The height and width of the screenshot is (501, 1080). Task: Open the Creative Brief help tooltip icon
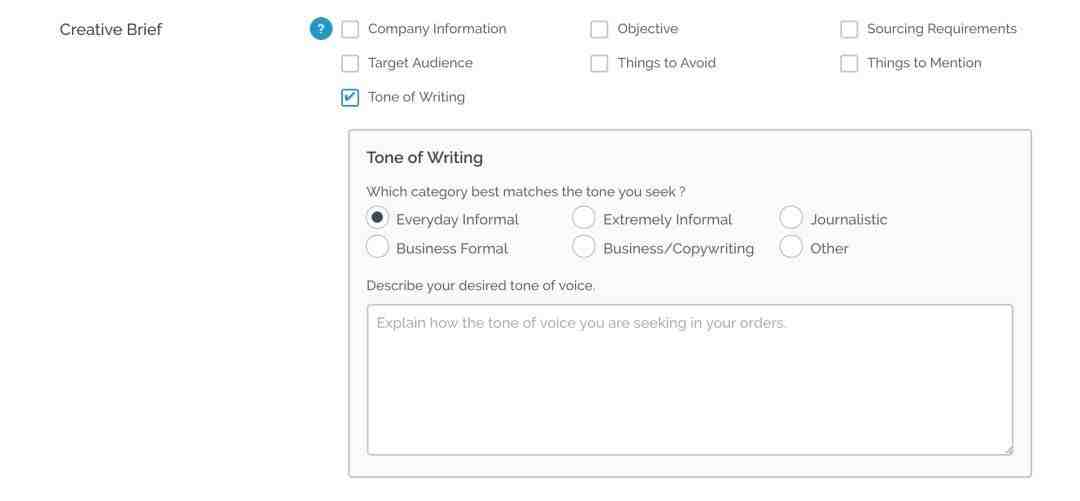(320, 29)
